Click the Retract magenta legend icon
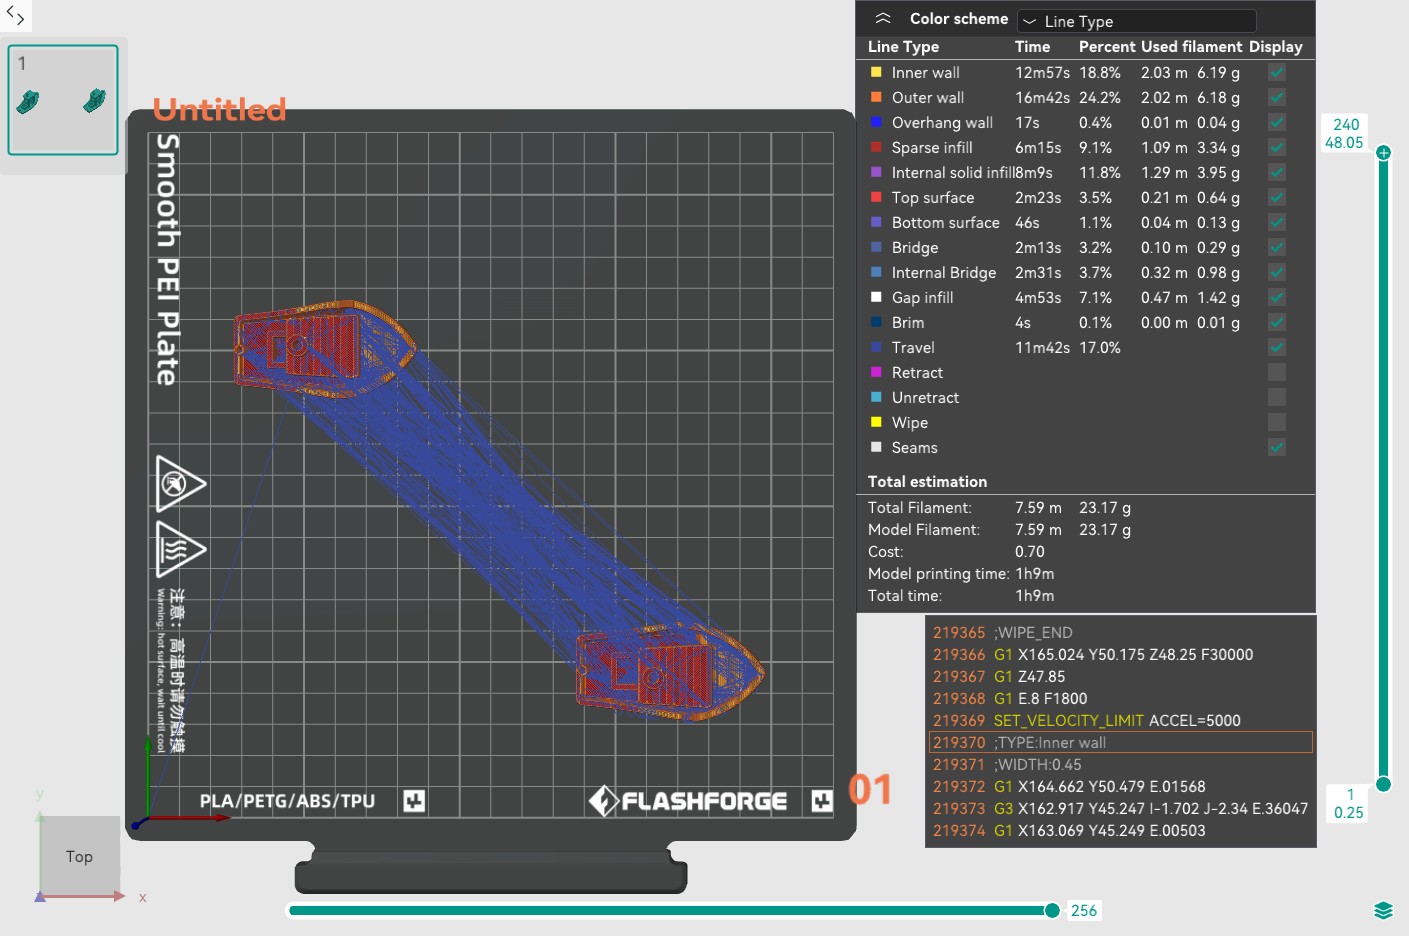 point(876,372)
